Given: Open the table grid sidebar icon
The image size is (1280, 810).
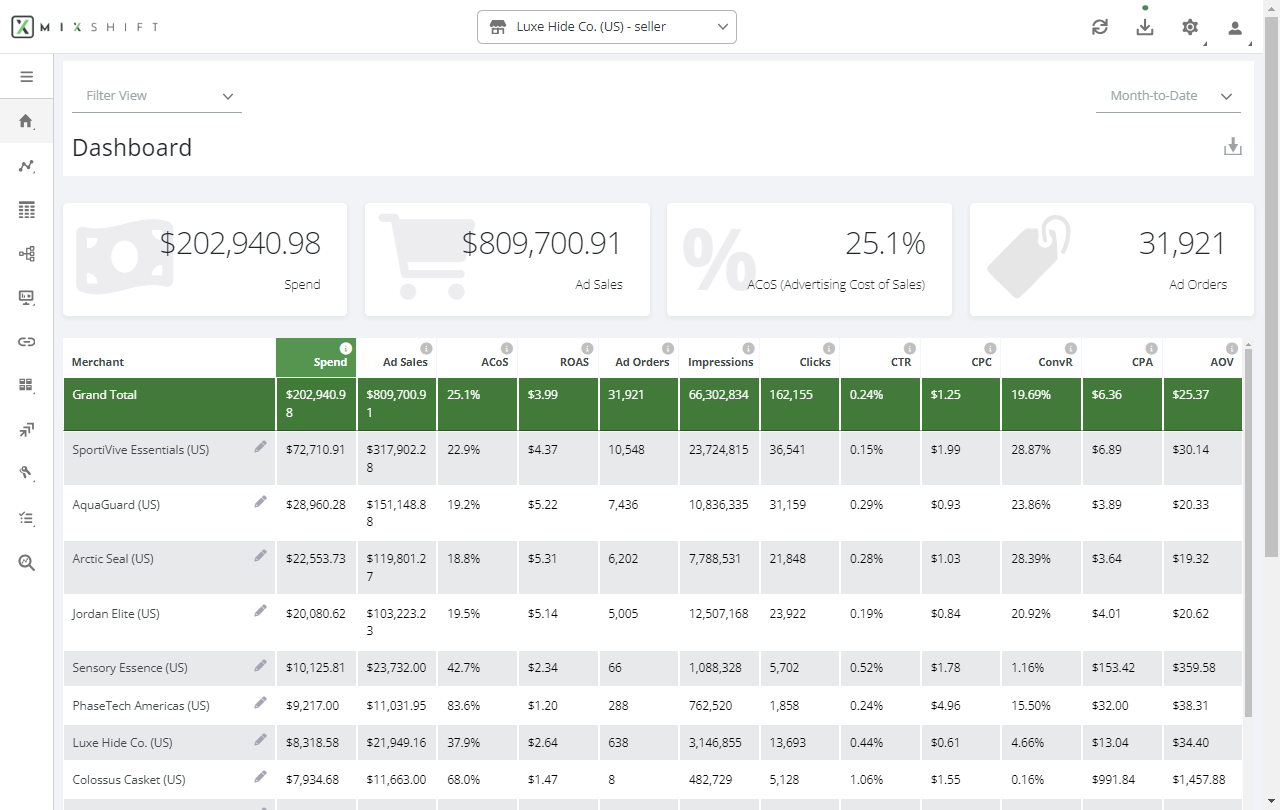Looking at the screenshot, I should click(x=26, y=210).
